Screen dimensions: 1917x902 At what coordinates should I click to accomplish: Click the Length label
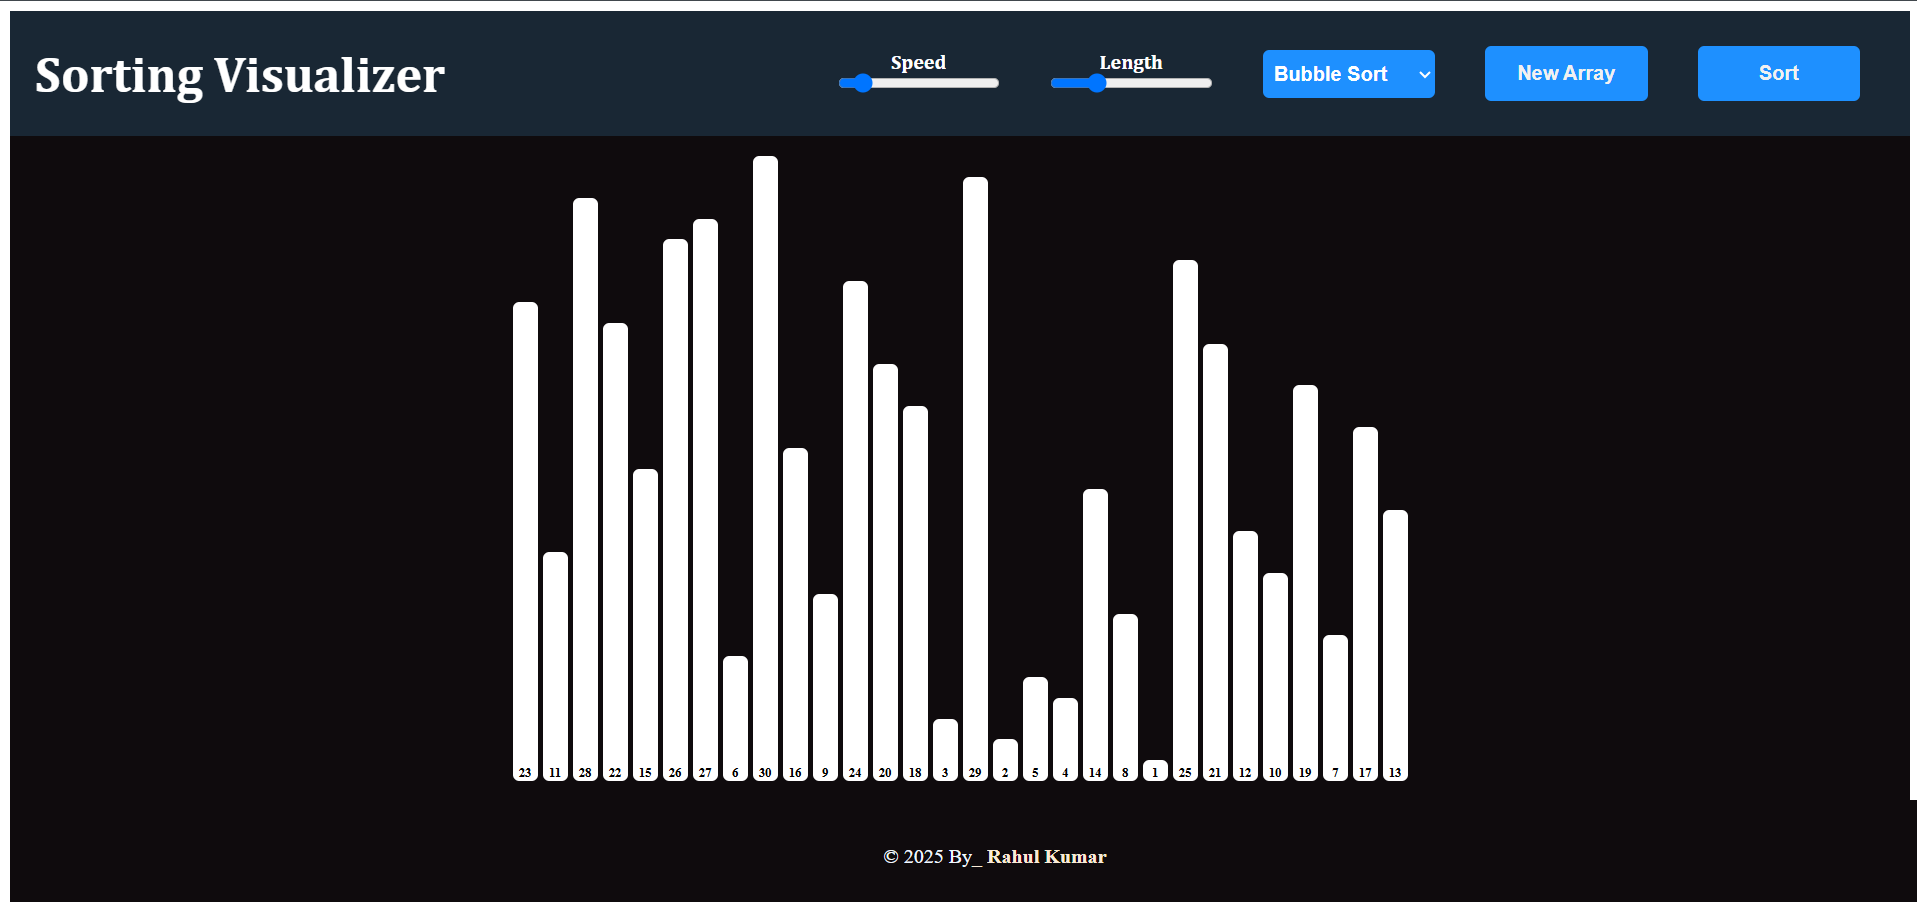click(1131, 62)
